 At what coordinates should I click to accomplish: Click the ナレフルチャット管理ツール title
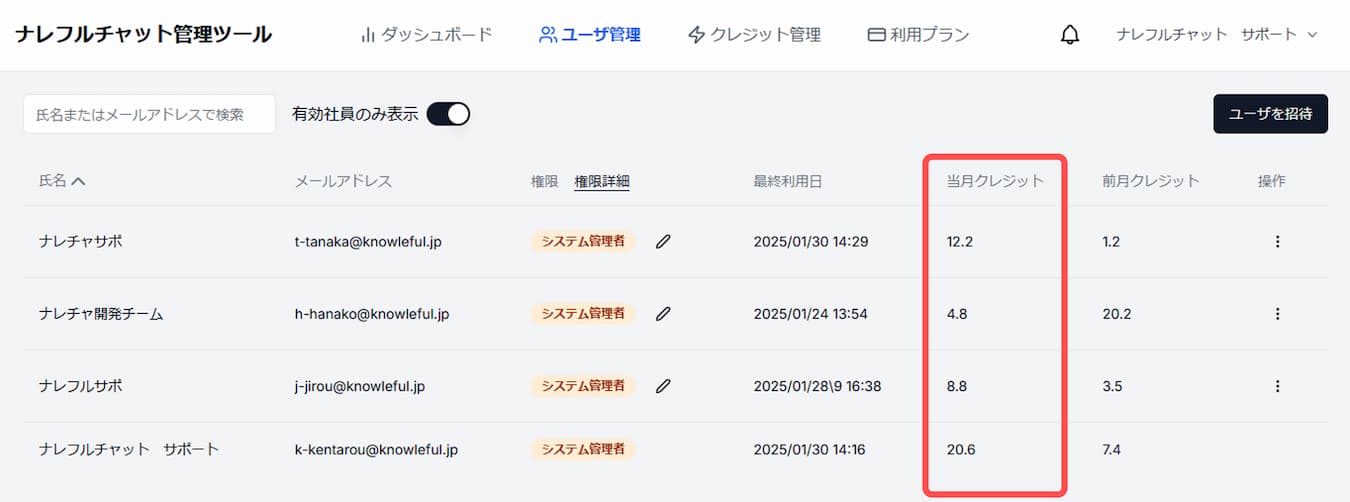(x=143, y=34)
